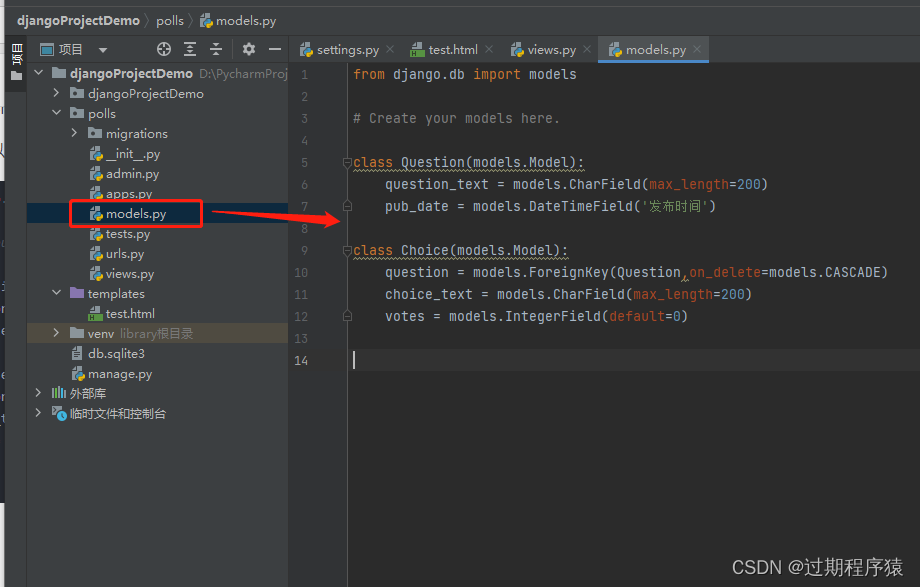The image size is (920, 587).
Task: Click the external libraries bar-chart icon
Action: [59, 393]
